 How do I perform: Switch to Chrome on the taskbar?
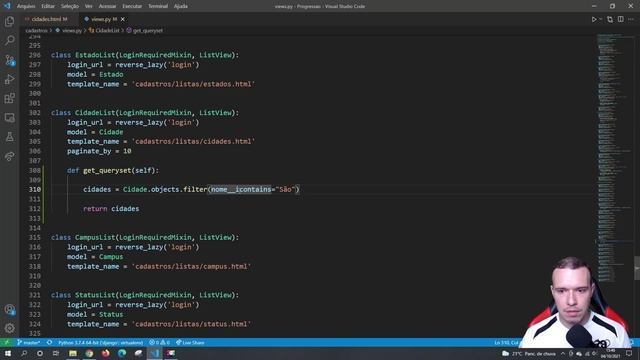tap(89, 353)
